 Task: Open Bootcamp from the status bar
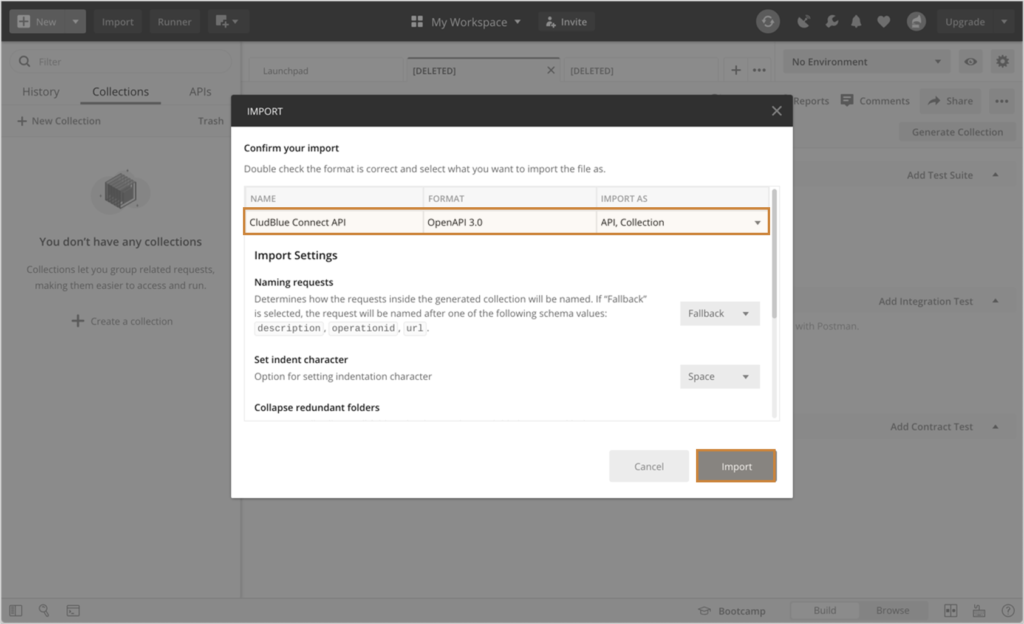point(732,611)
